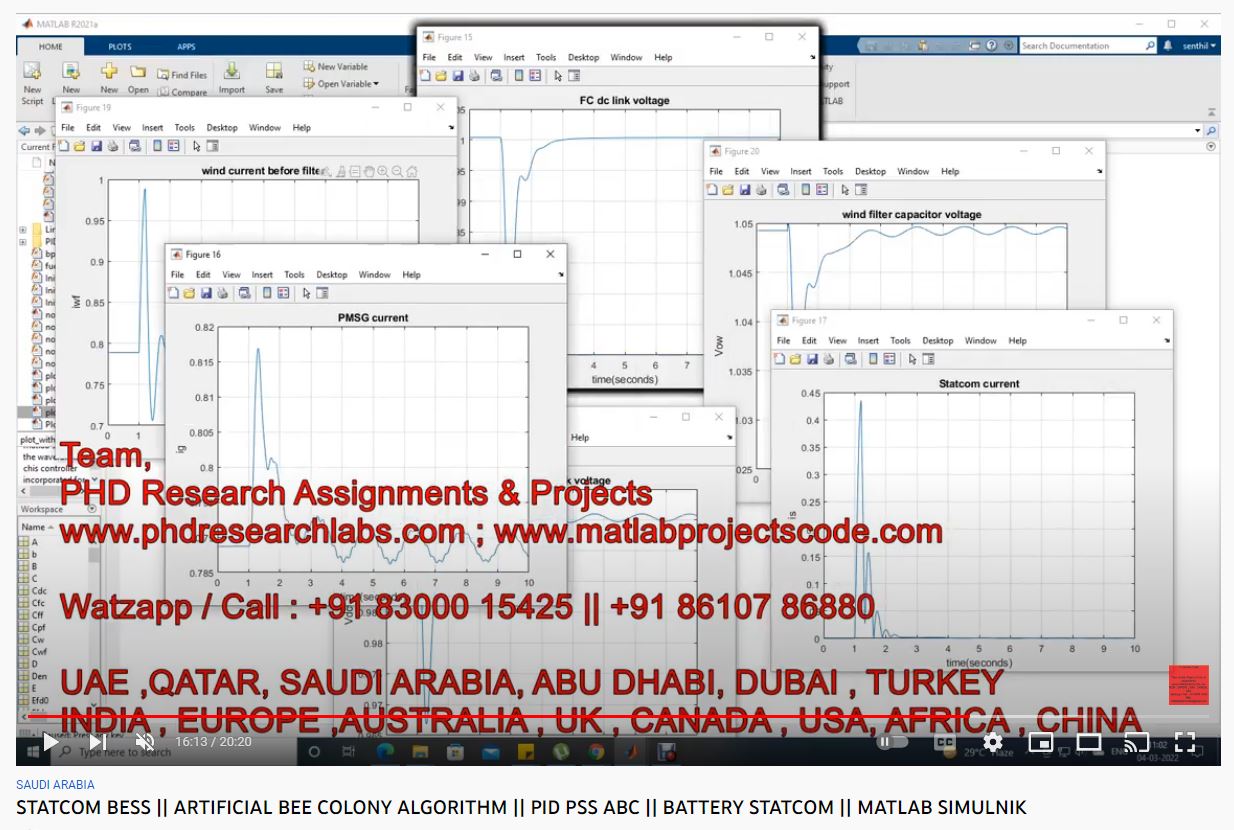
Task: Toggle the autoplay switch
Action: click(890, 742)
